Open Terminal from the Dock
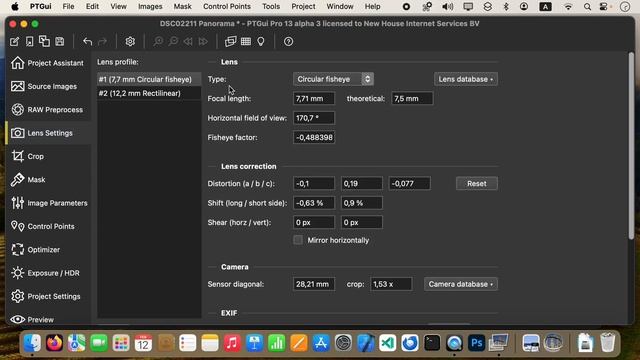Viewport: 640px width, 360px height. [432, 343]
